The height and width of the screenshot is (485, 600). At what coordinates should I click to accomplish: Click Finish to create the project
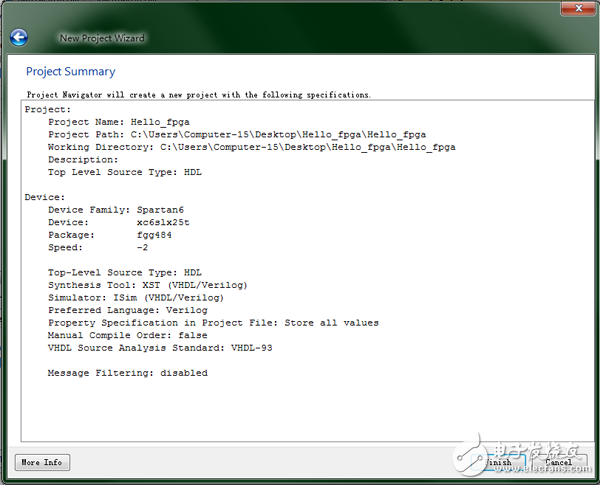tap(498, 462)
